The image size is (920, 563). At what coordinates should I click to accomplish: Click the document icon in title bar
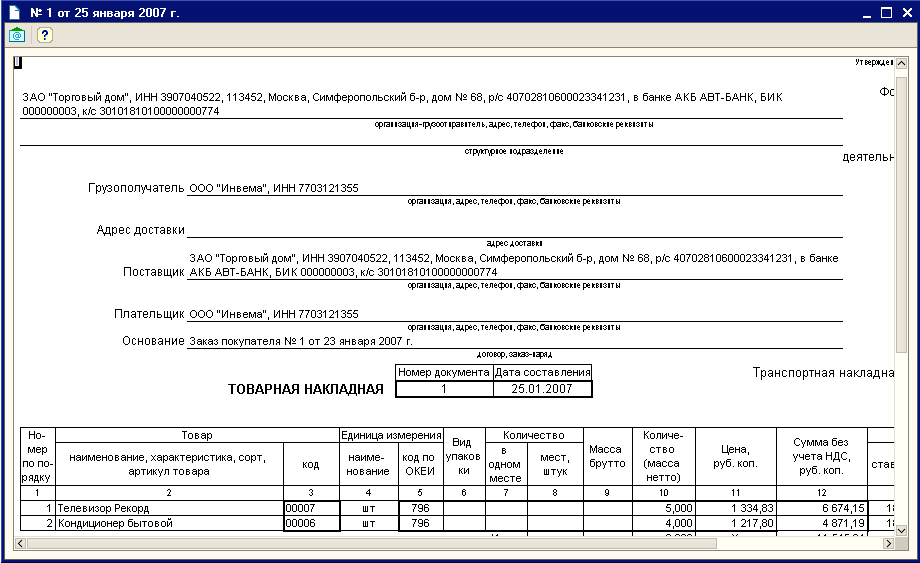[x=15, y=12]
